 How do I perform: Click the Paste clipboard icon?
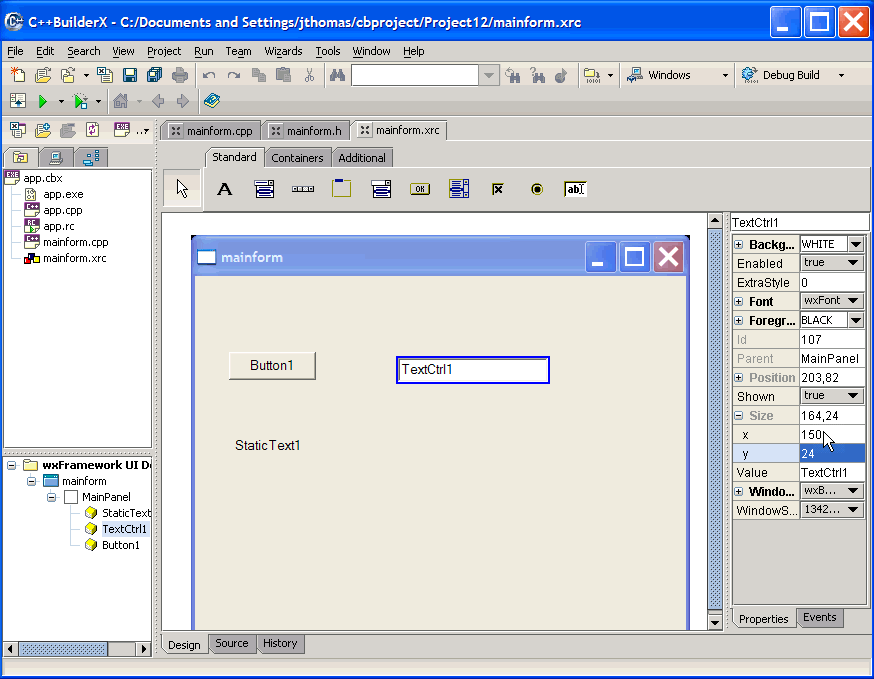click(284, 75)
